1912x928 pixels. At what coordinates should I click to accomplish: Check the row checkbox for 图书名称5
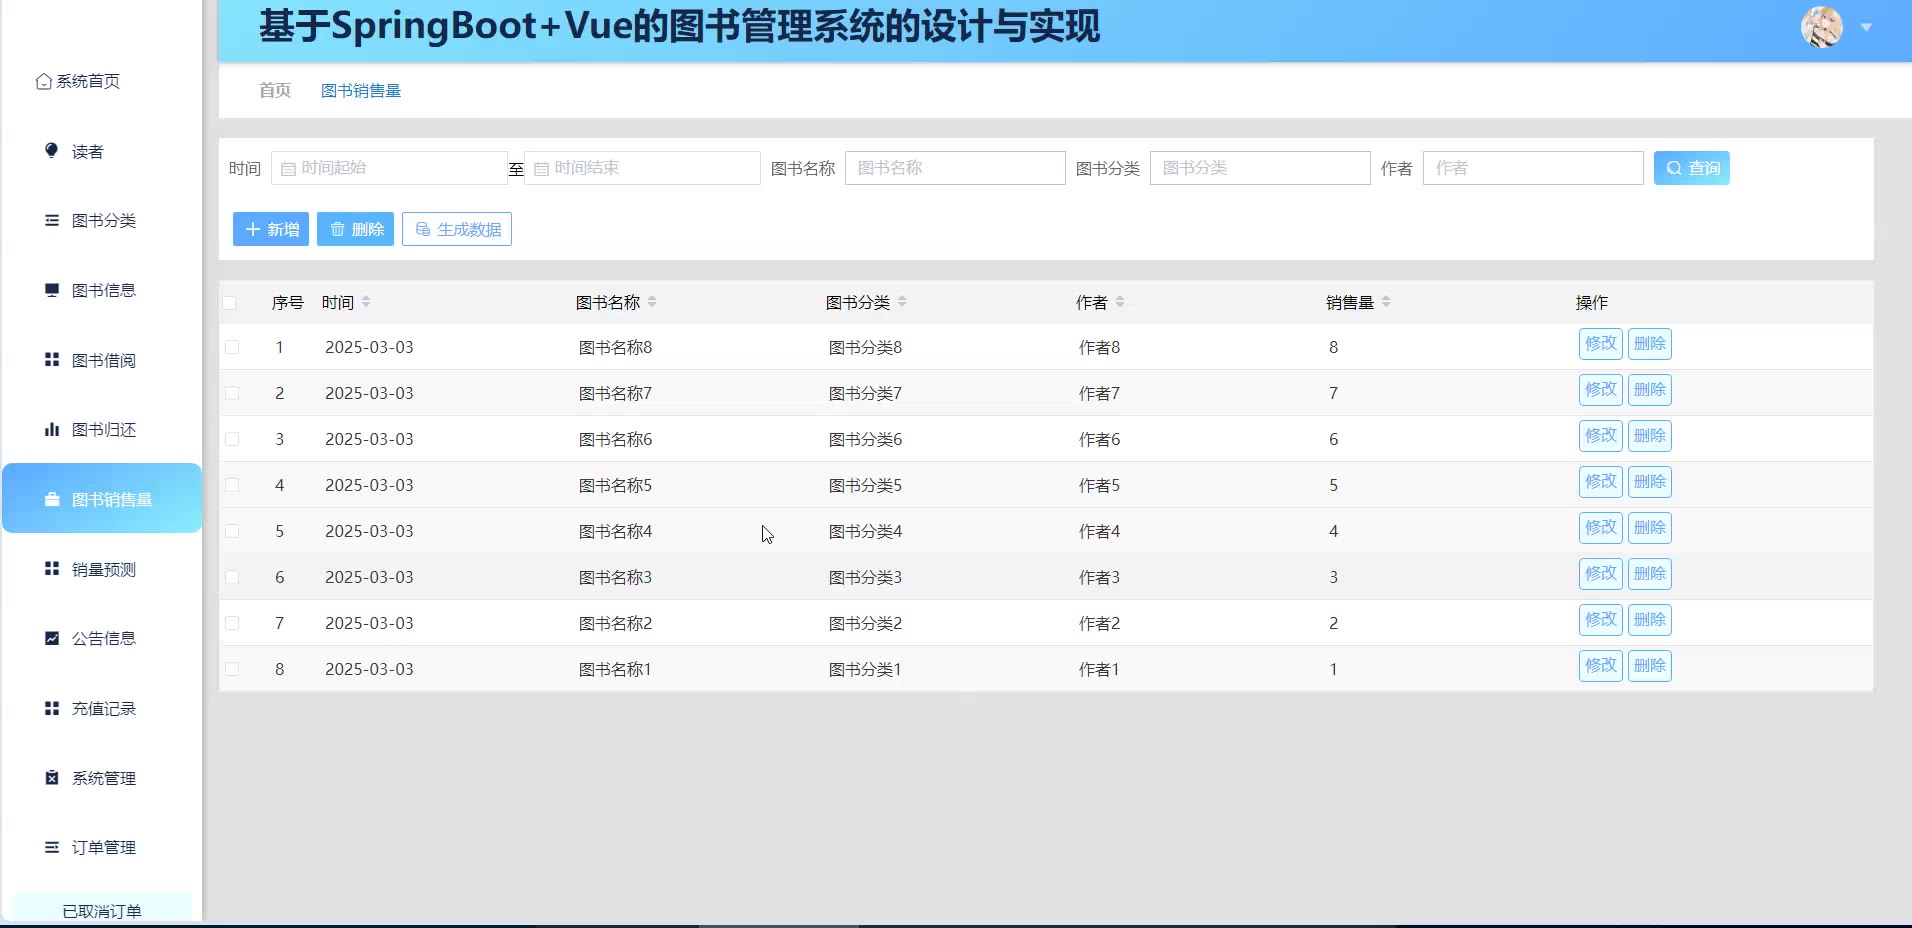(232, 485)
